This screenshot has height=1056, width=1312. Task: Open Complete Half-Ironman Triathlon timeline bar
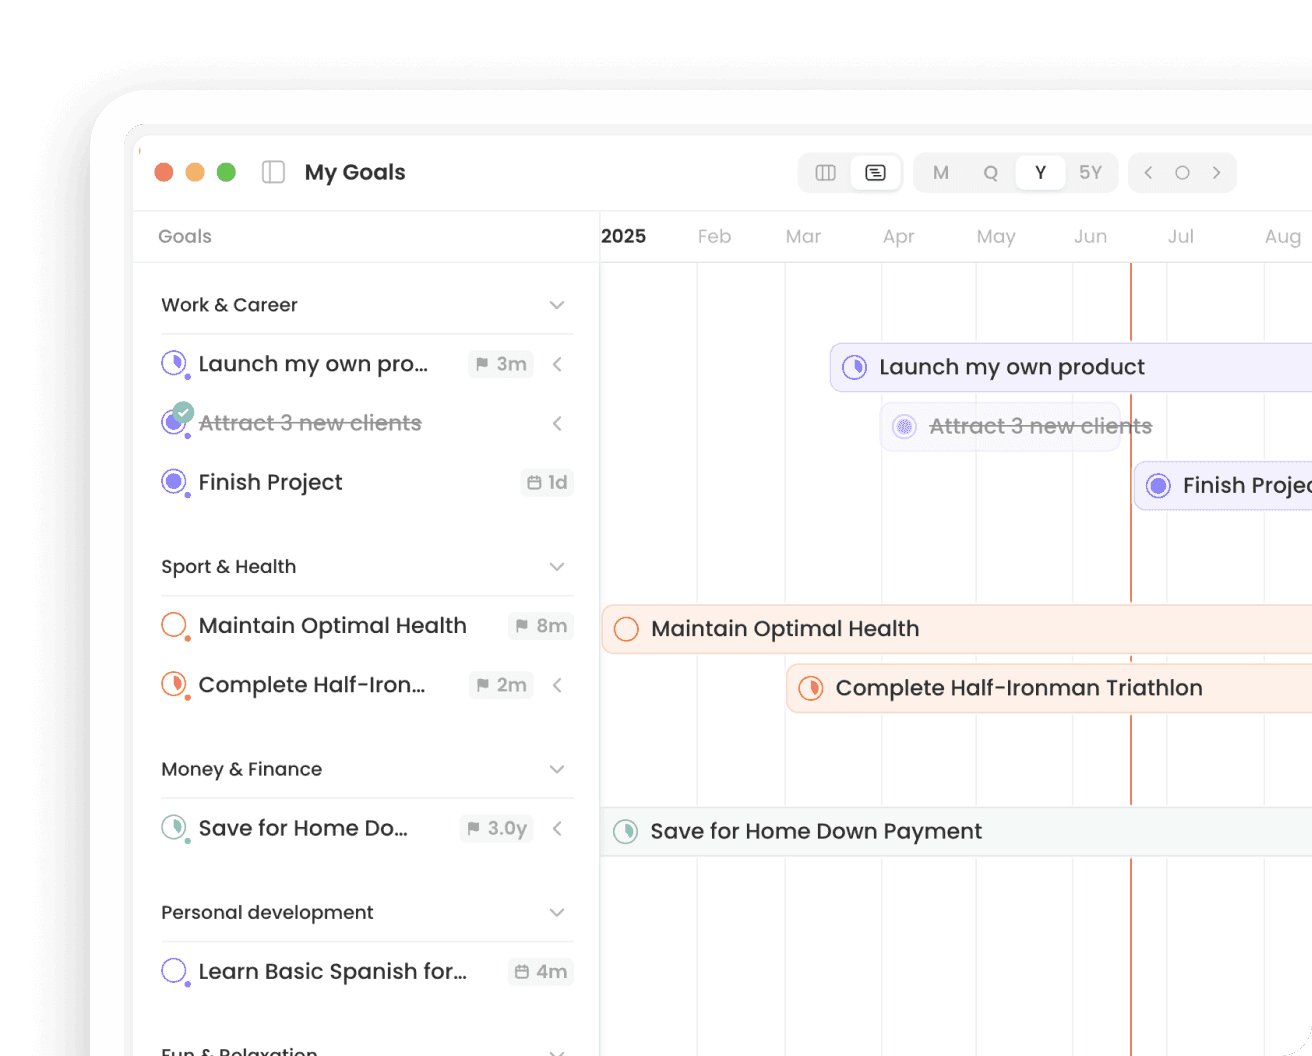pos(1049,688)
